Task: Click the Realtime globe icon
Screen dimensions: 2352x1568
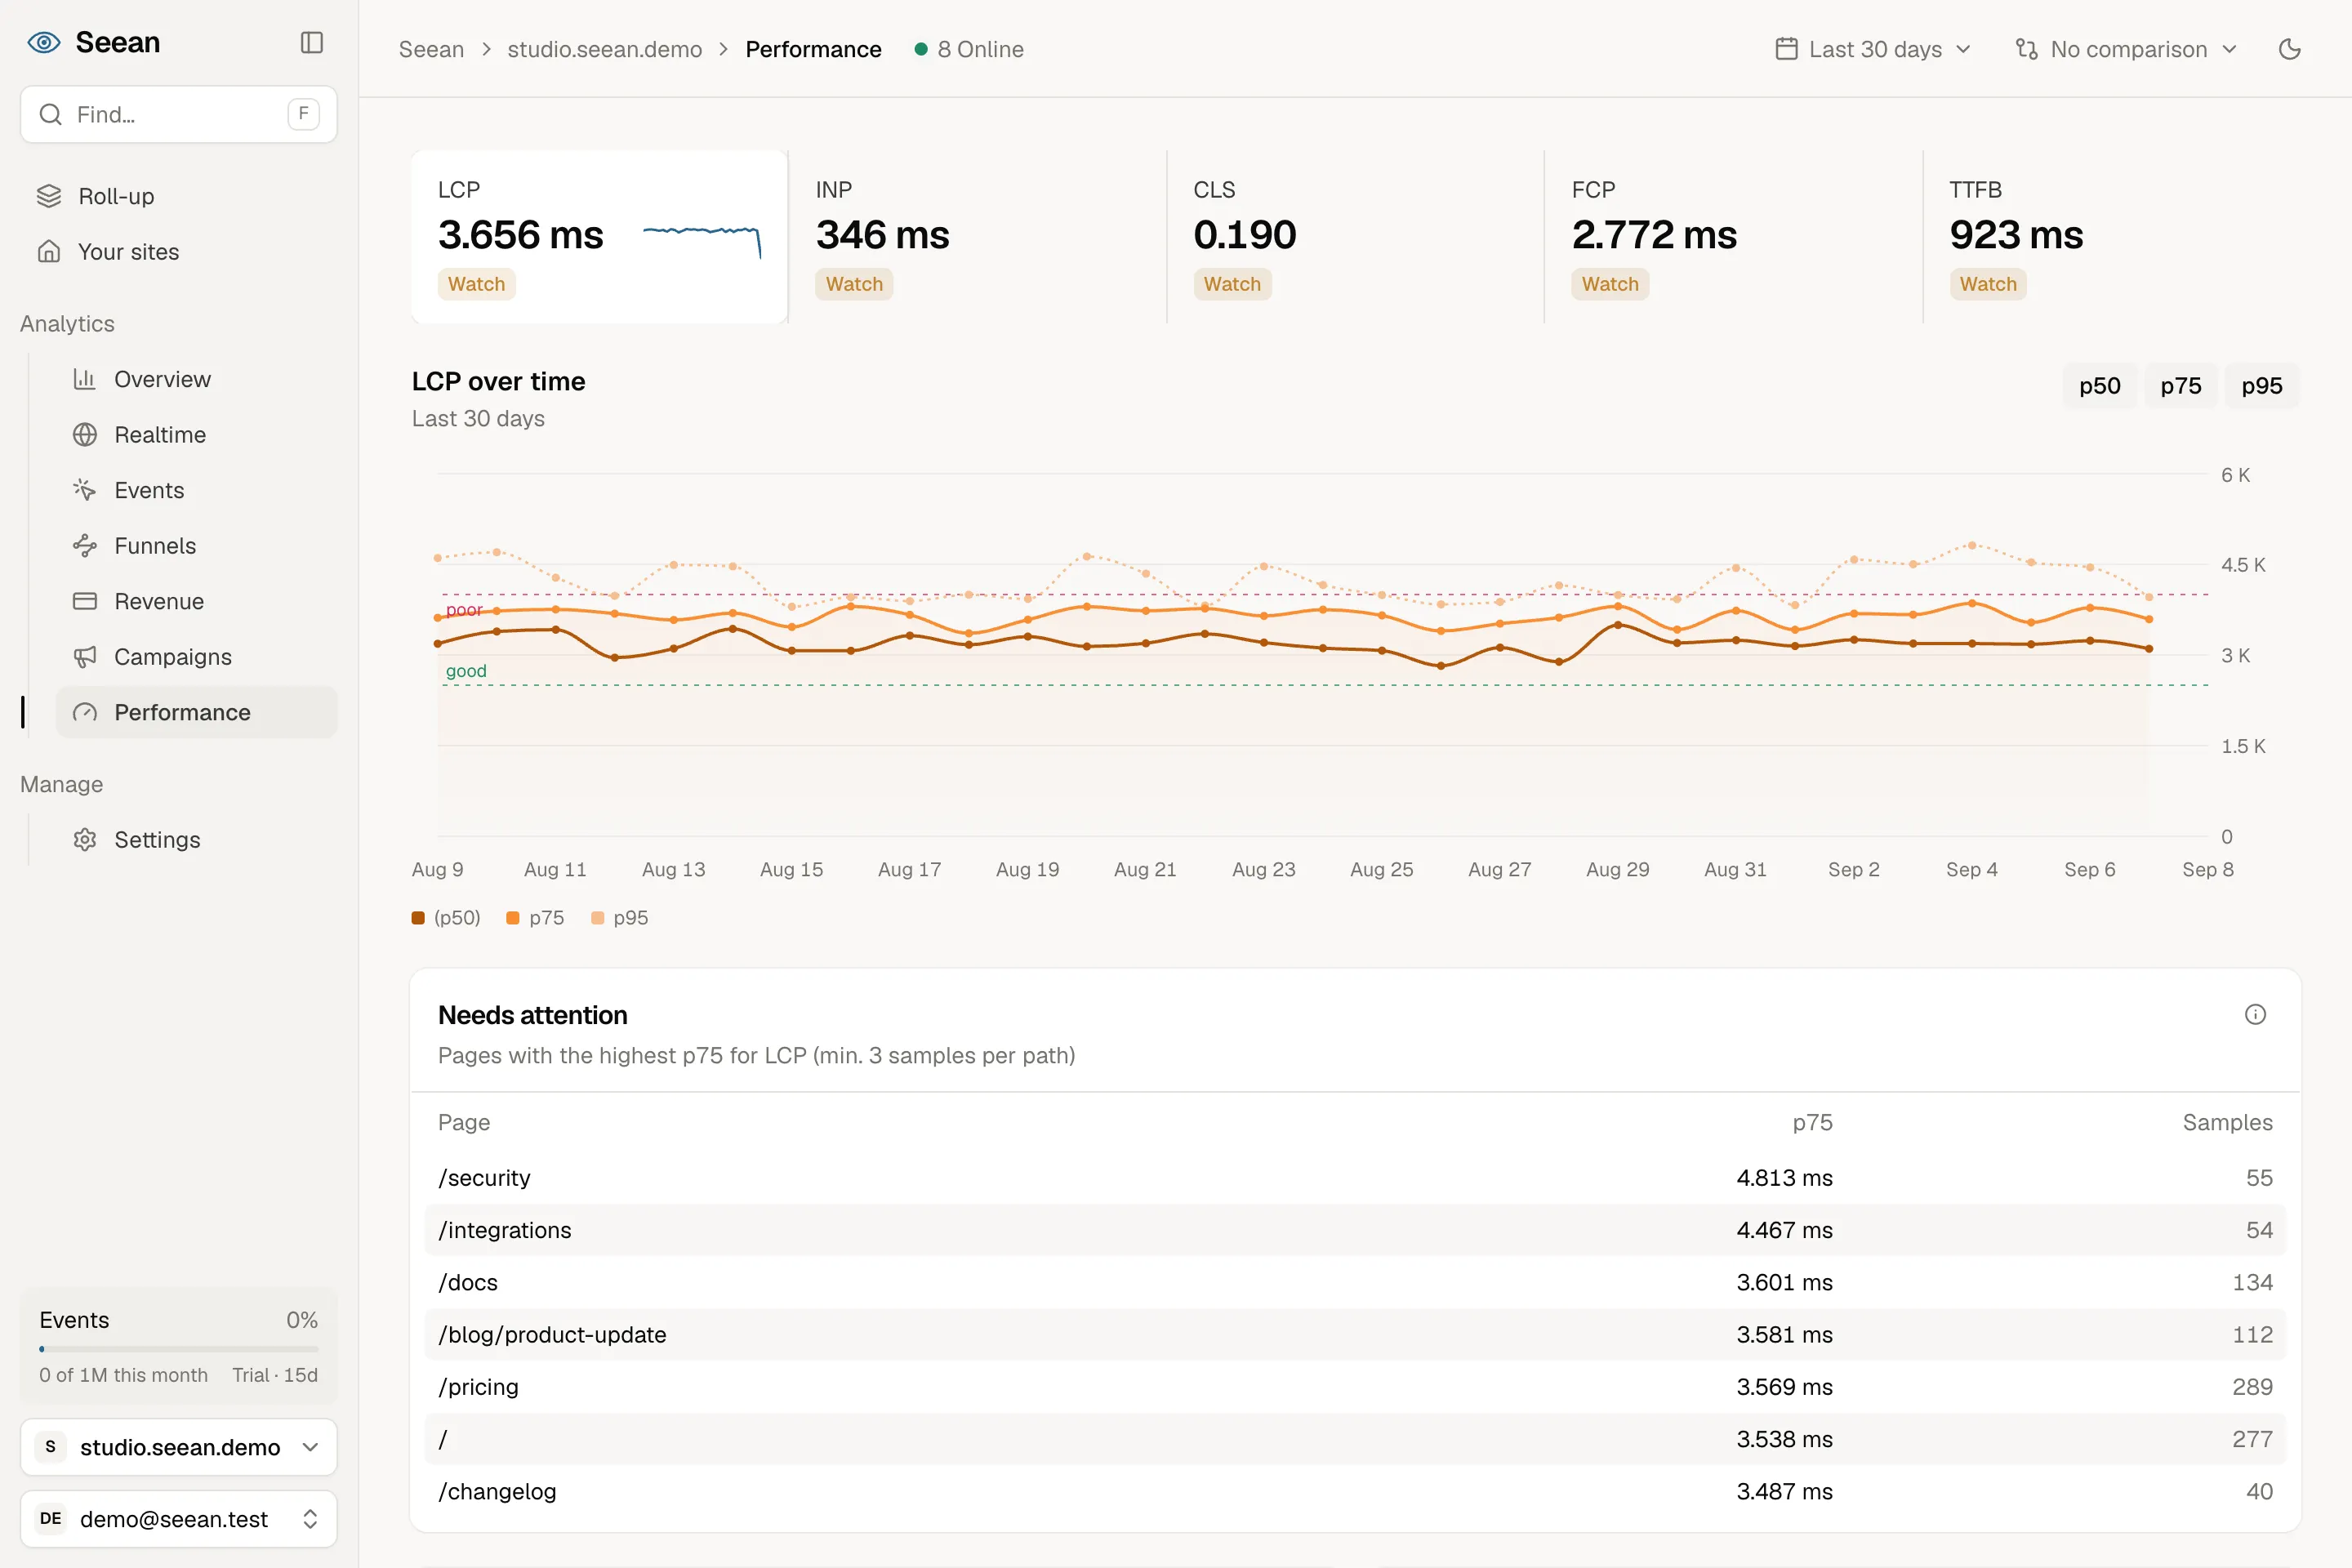Action: [85, 434]
